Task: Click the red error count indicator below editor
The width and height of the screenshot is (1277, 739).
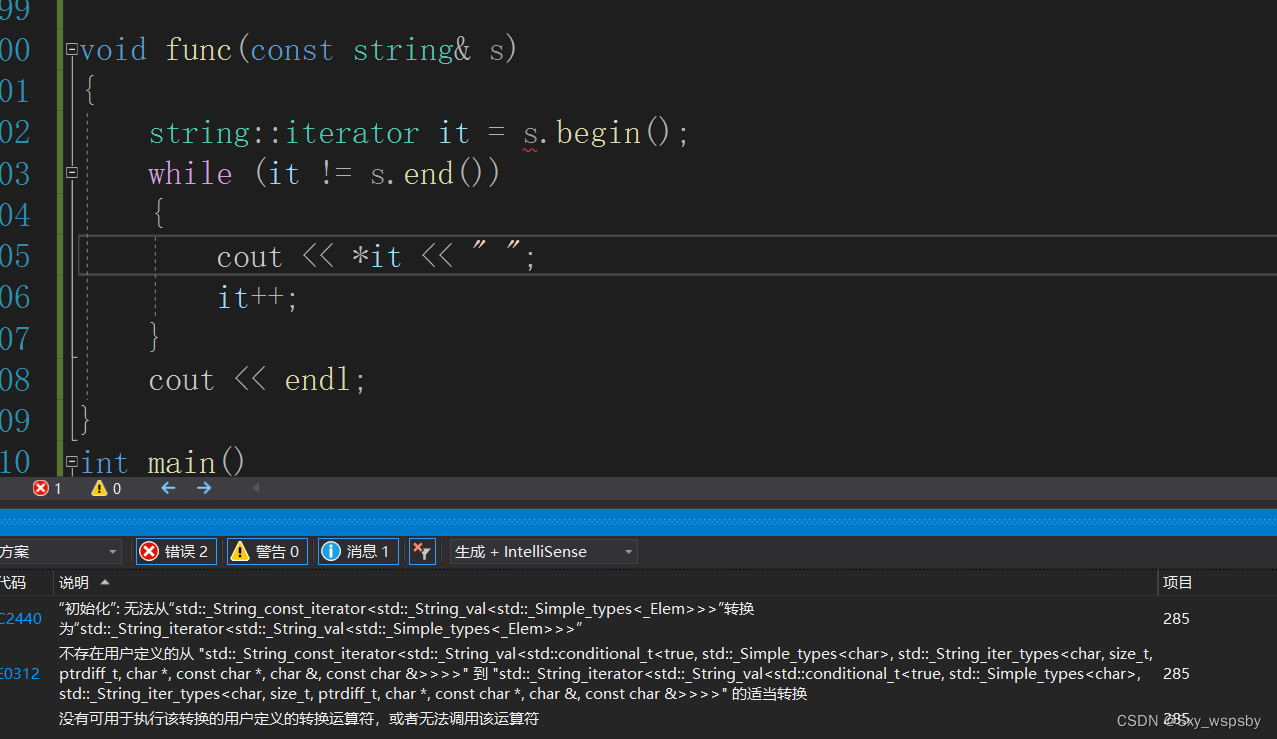Action: pos(47,488)
